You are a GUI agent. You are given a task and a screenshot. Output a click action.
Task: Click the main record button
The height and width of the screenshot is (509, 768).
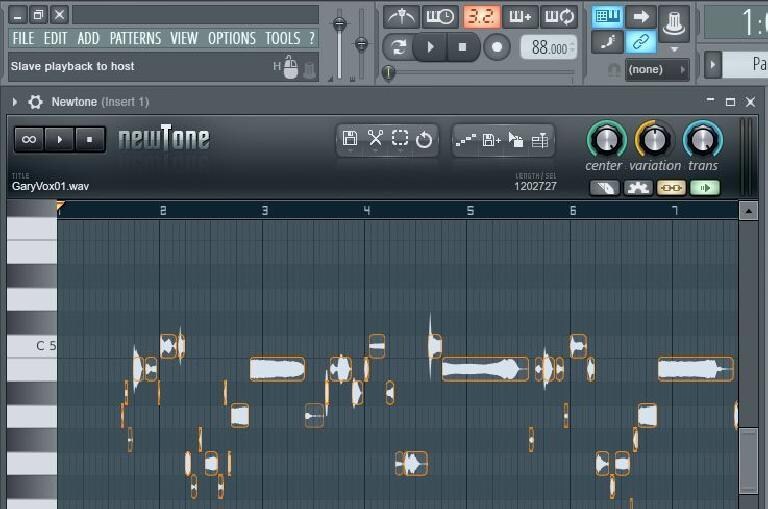tap(497, 48)
